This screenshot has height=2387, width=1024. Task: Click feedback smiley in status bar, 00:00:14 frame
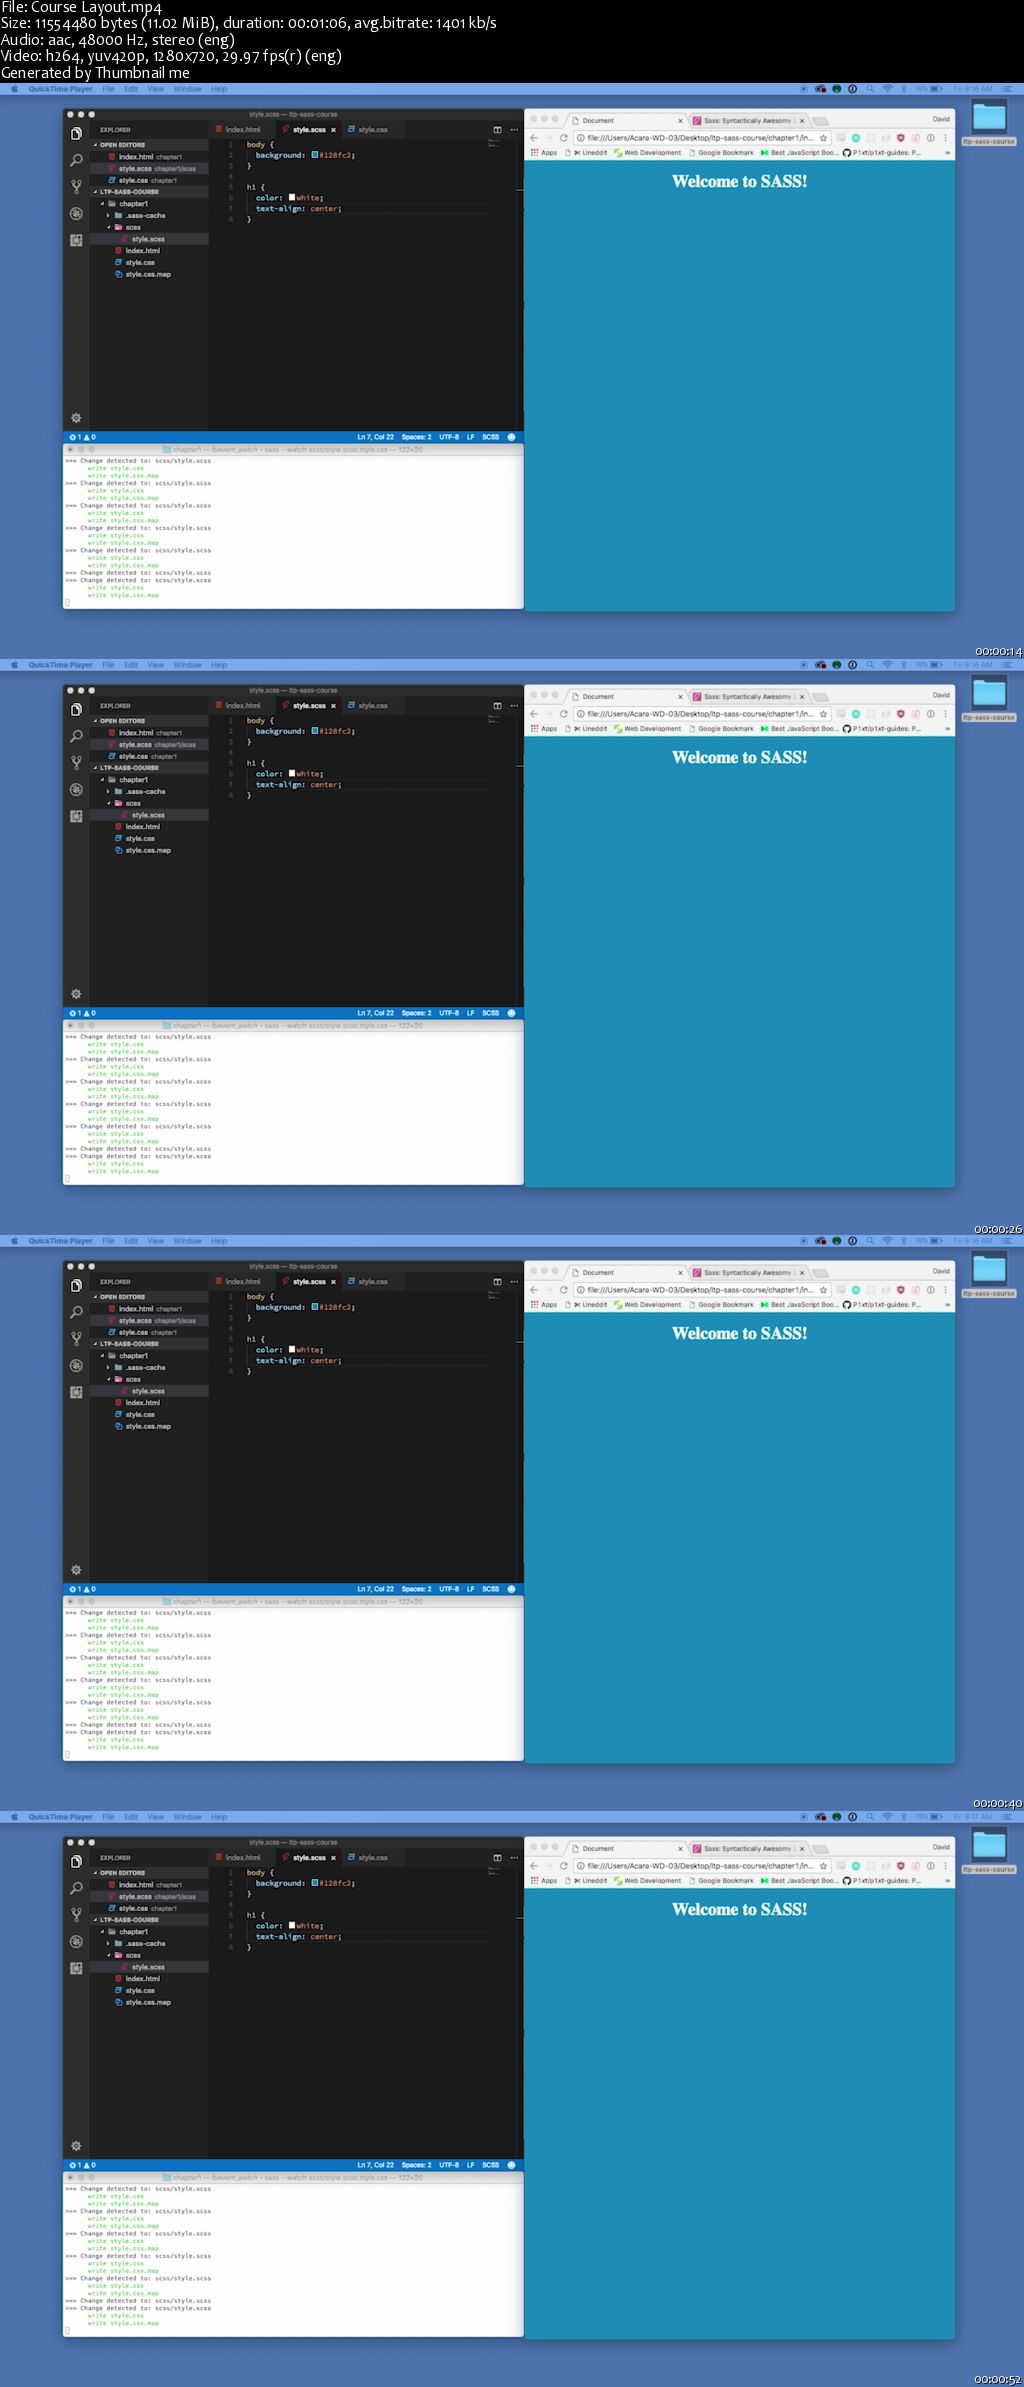[x=511, y=437]
